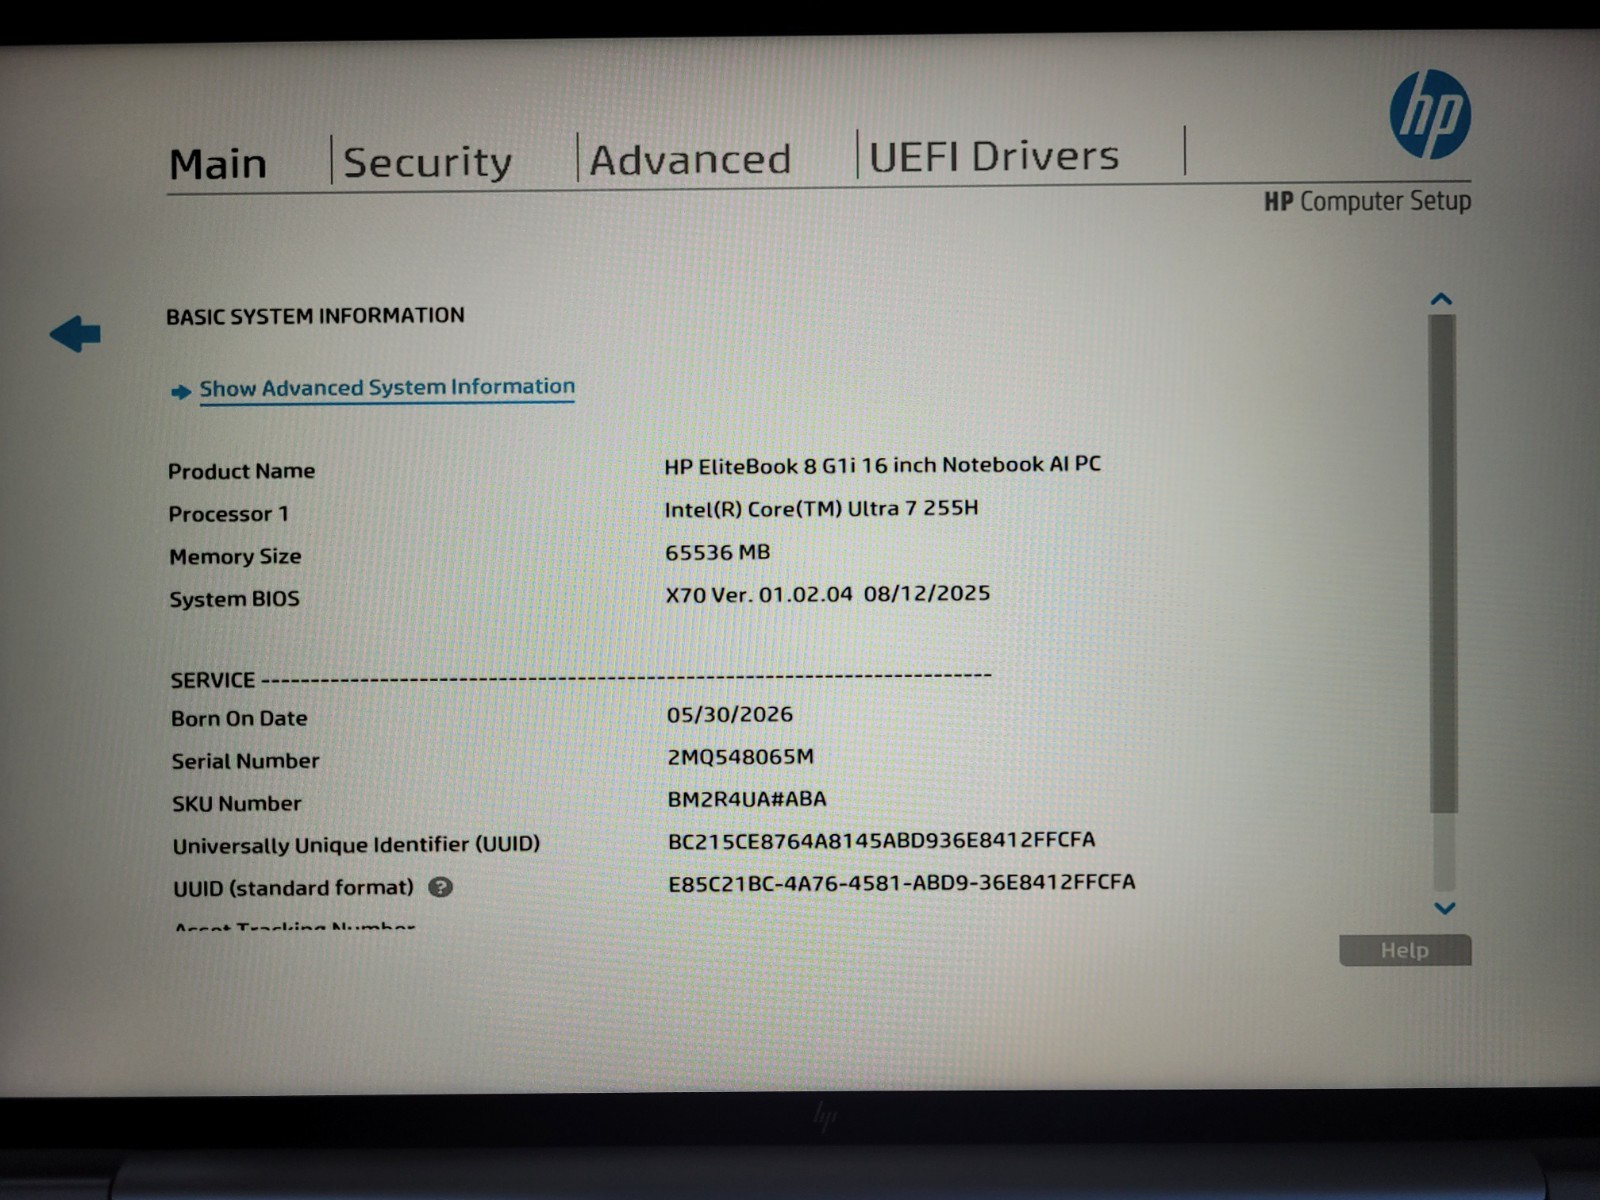Select the Memory Size label
Image resolution: width=1600 pixels, height=1200 pixels.
pos(235,557)
